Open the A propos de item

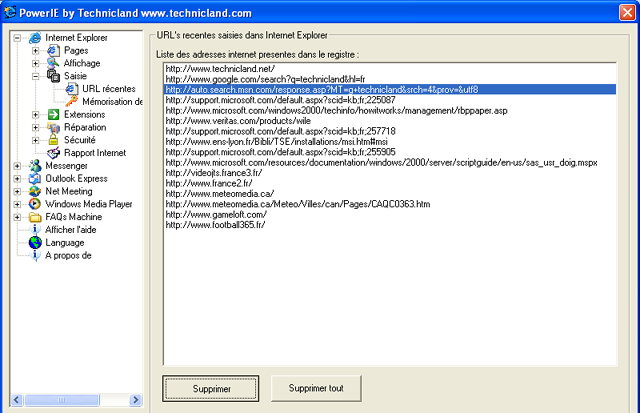pyautogui.click(x=68, y=255)
